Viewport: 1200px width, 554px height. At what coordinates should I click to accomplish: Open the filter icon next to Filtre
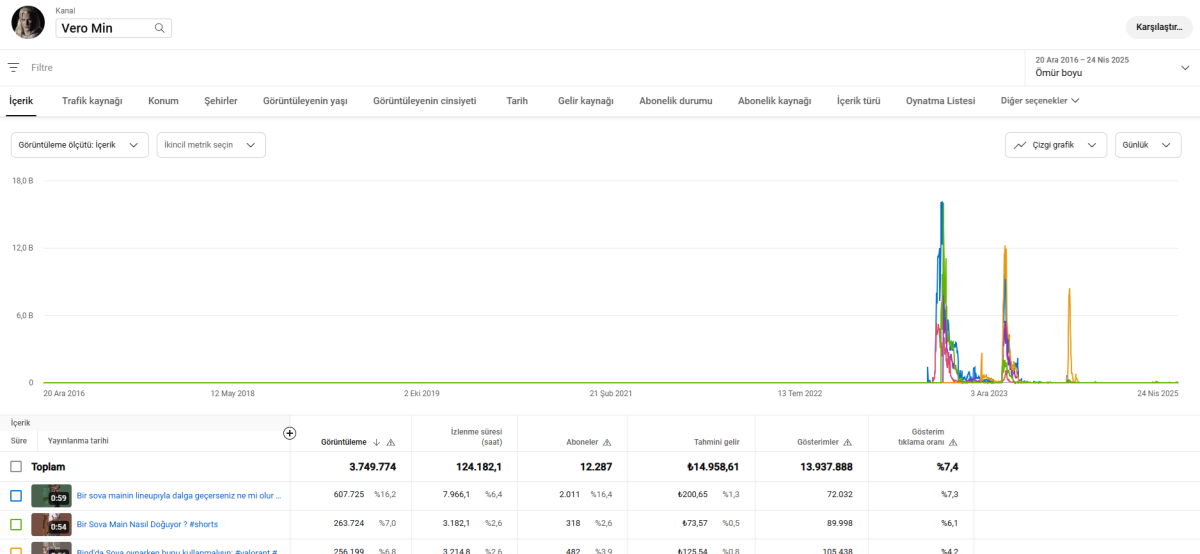(x=13, y=68)
